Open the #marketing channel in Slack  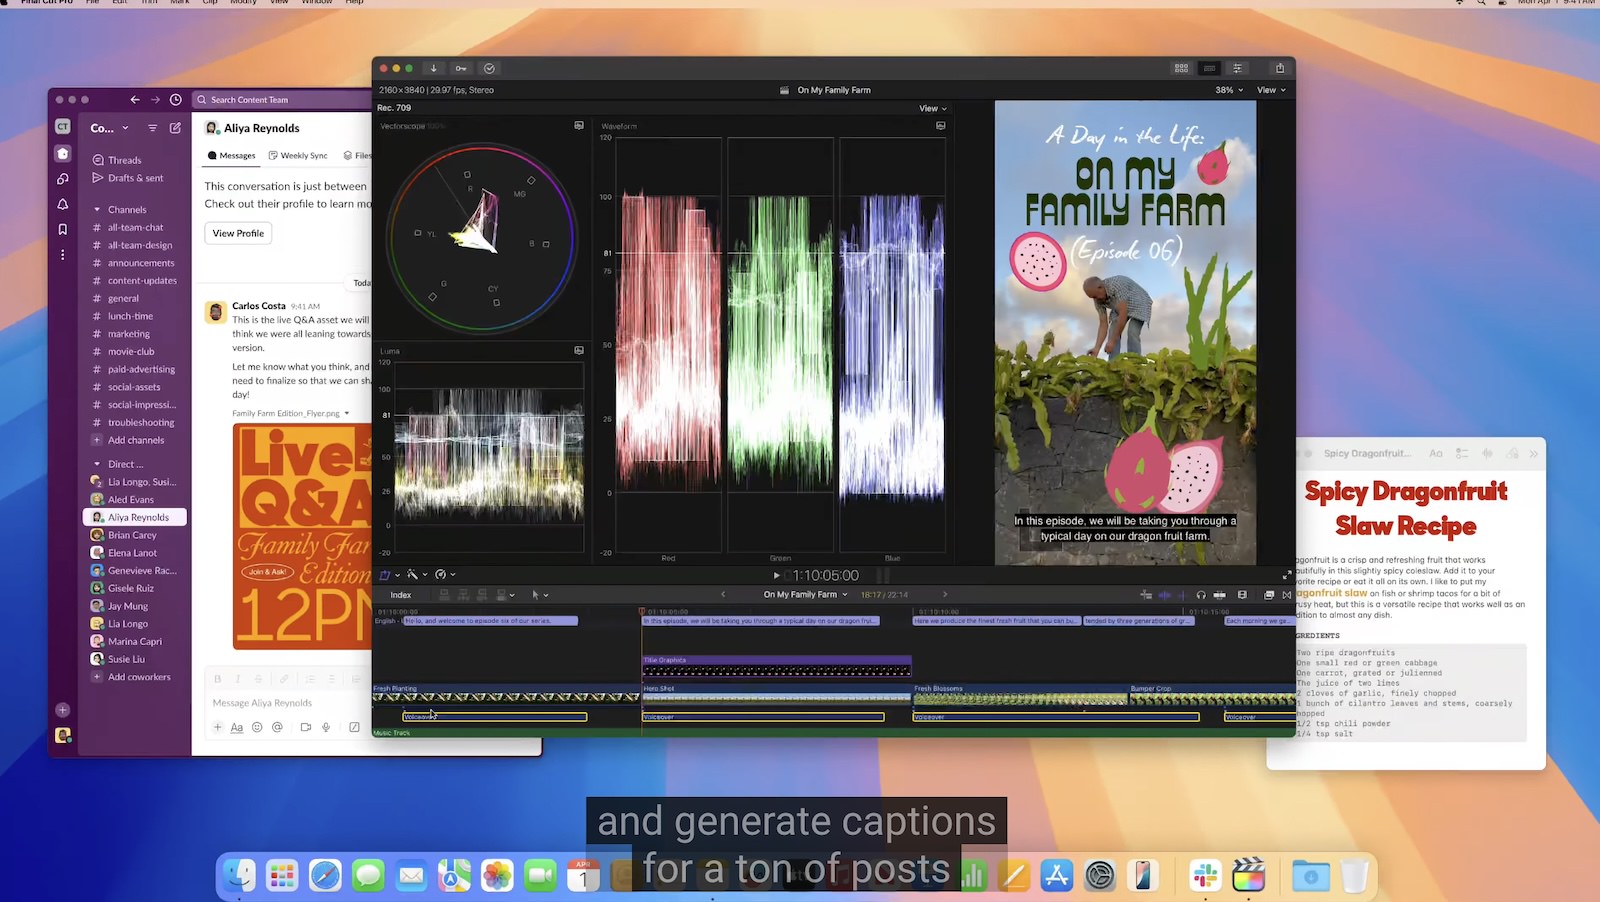(x=129, y=334)
